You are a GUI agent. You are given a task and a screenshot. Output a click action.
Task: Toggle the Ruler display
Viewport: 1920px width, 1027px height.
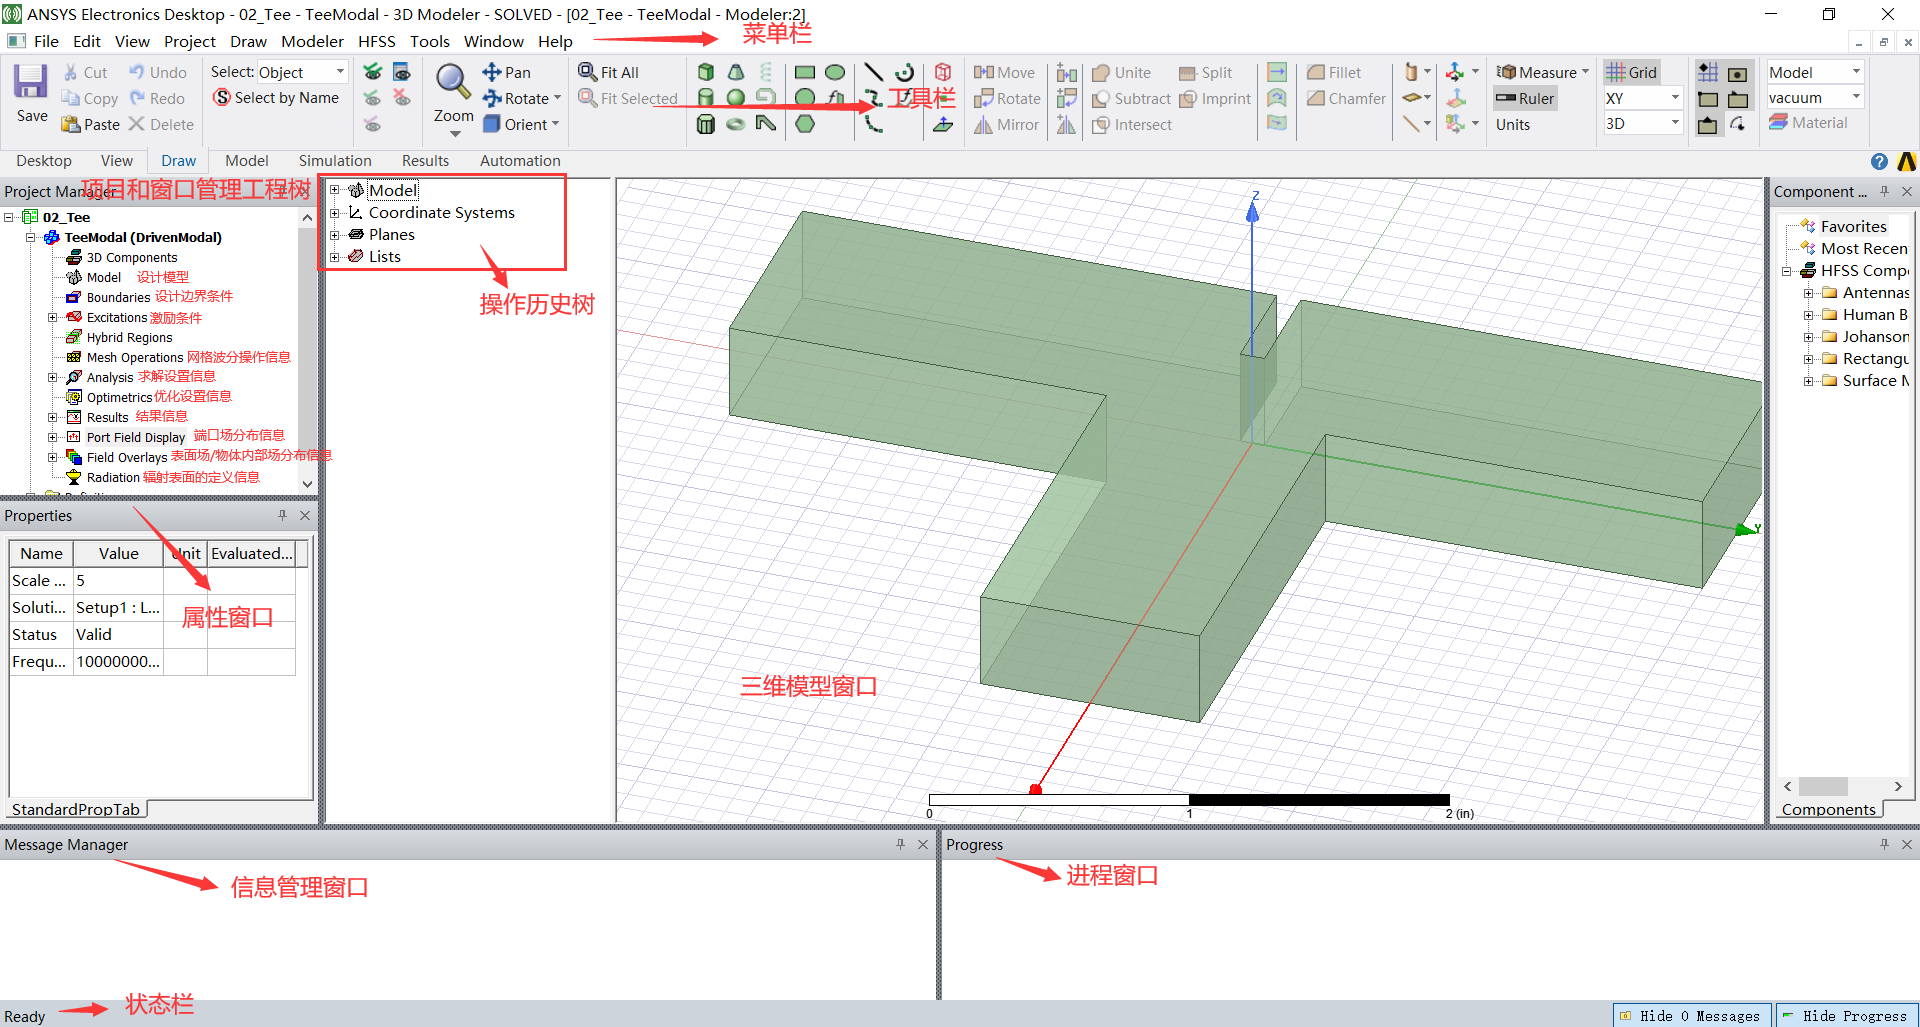click(x=1525, y=98)
